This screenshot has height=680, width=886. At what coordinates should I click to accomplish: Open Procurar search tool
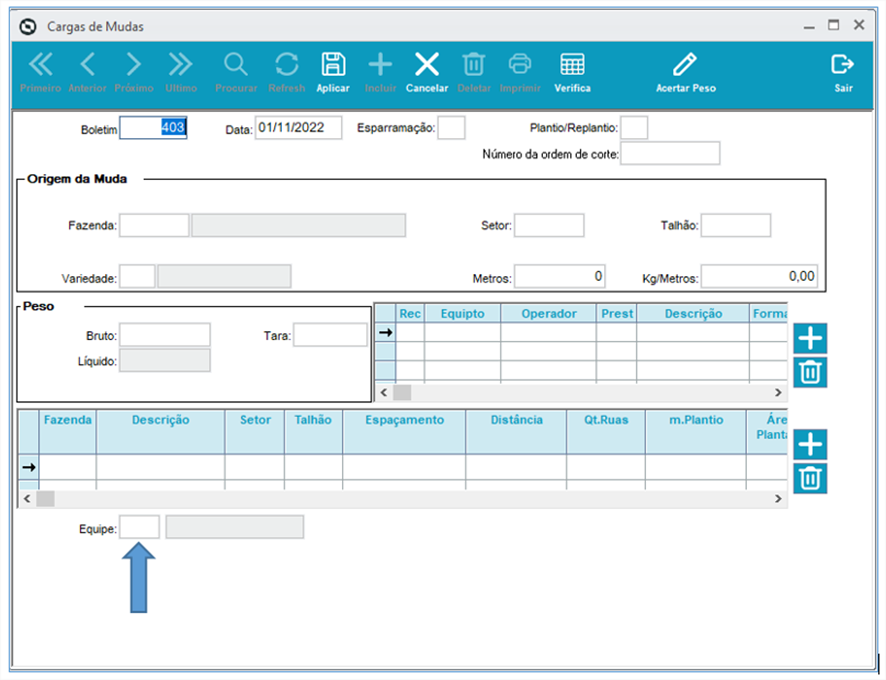(236, 72)
